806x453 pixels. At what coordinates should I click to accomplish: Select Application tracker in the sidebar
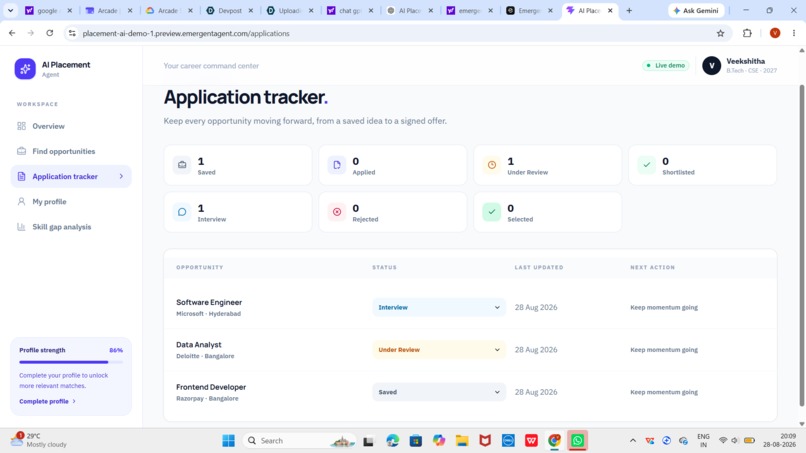point(71,176)
